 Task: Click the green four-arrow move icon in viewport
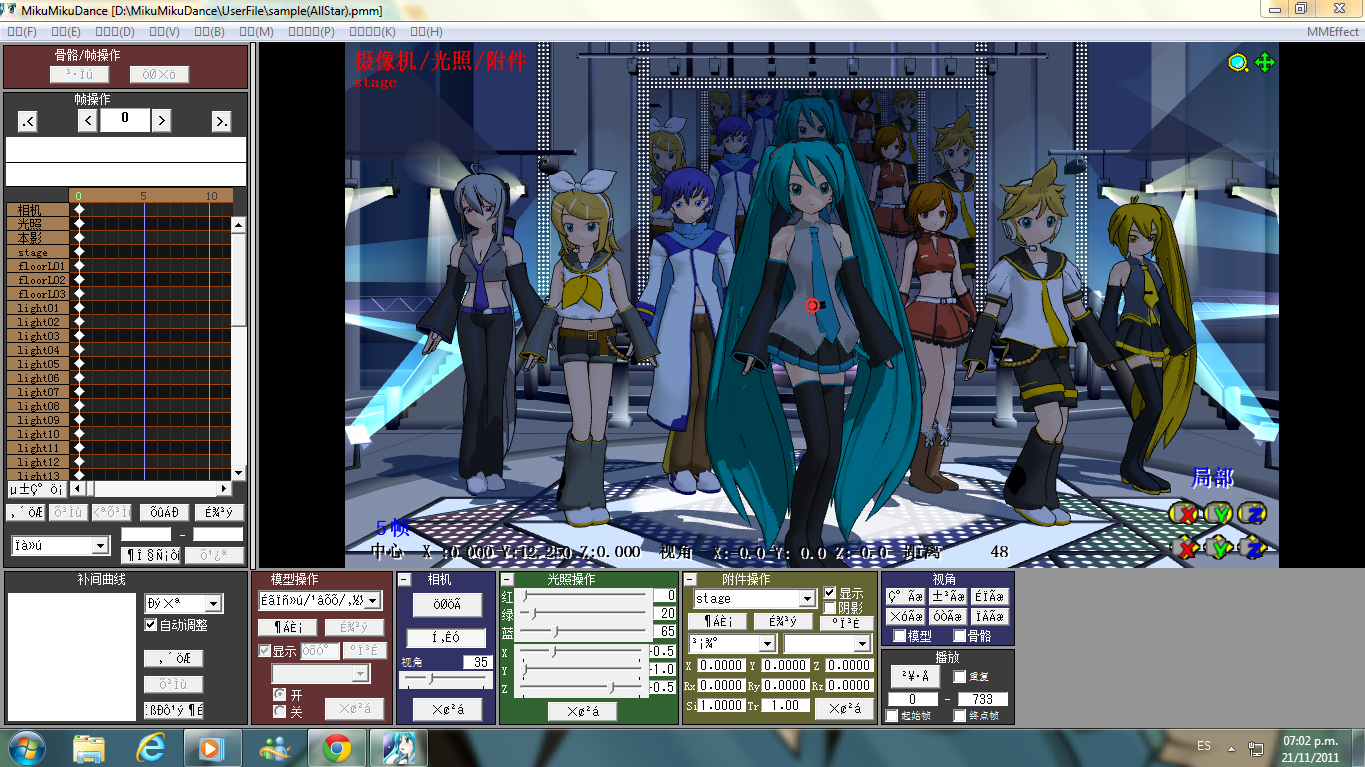[1265, 63]
